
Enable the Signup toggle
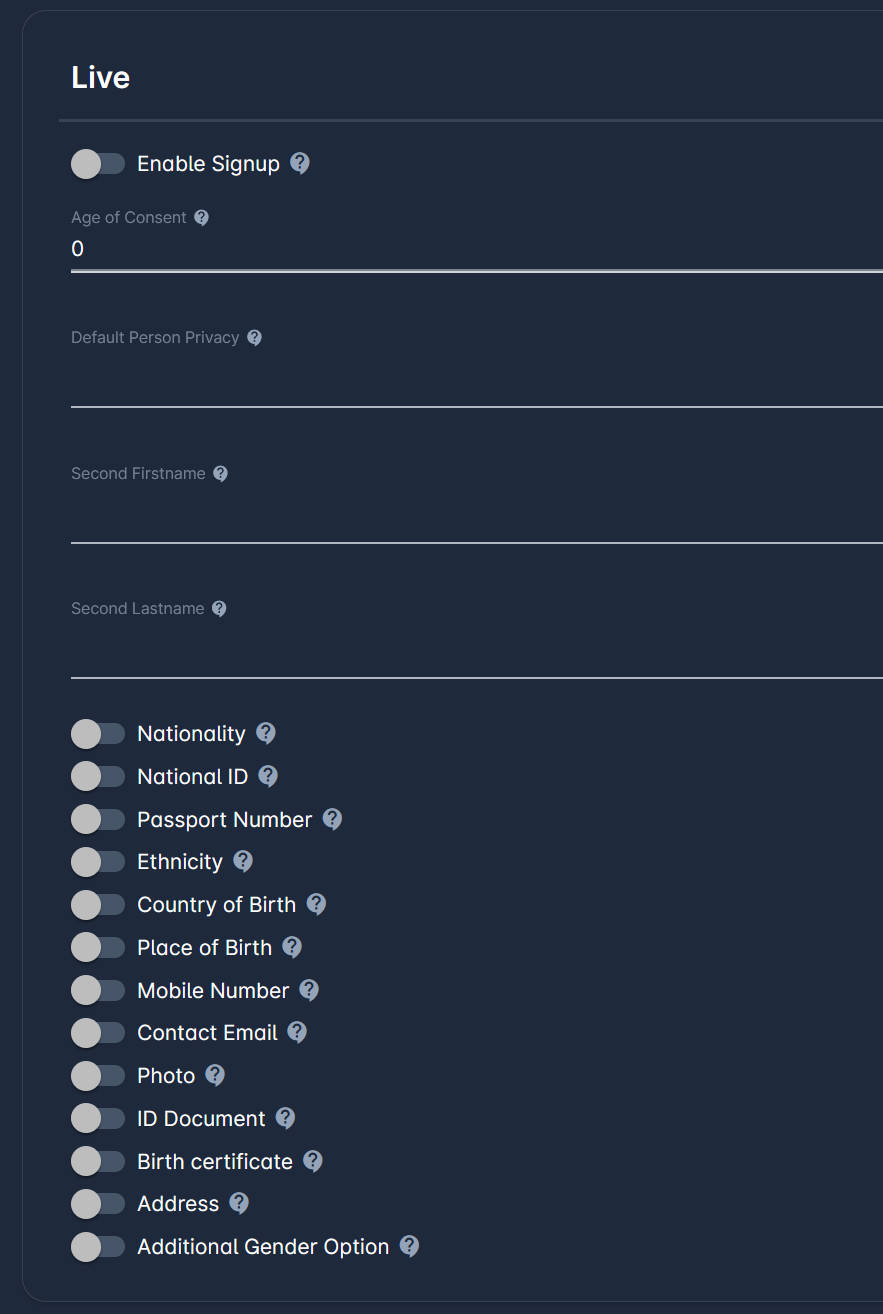pyautogui.click(x=97, y=164)
